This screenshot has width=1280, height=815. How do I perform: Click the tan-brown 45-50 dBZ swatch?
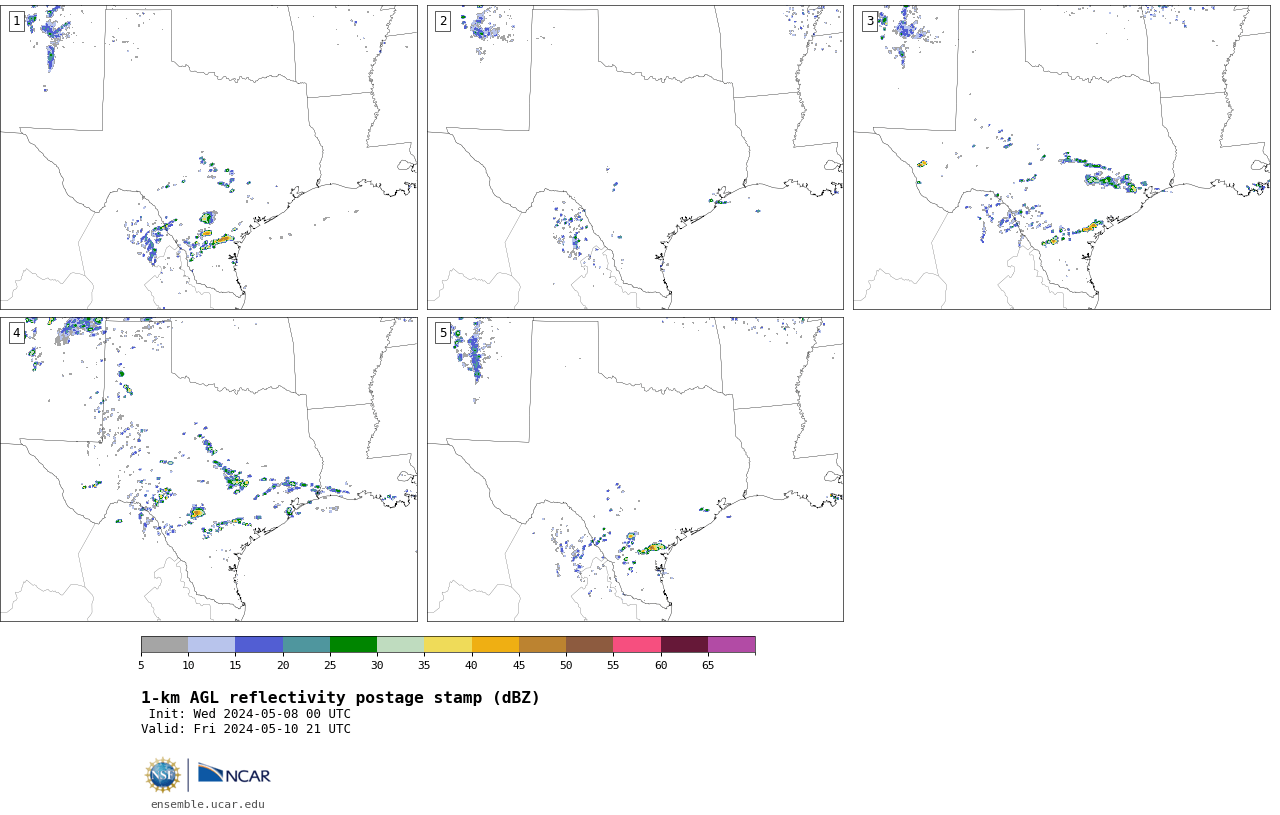(542, 645)
